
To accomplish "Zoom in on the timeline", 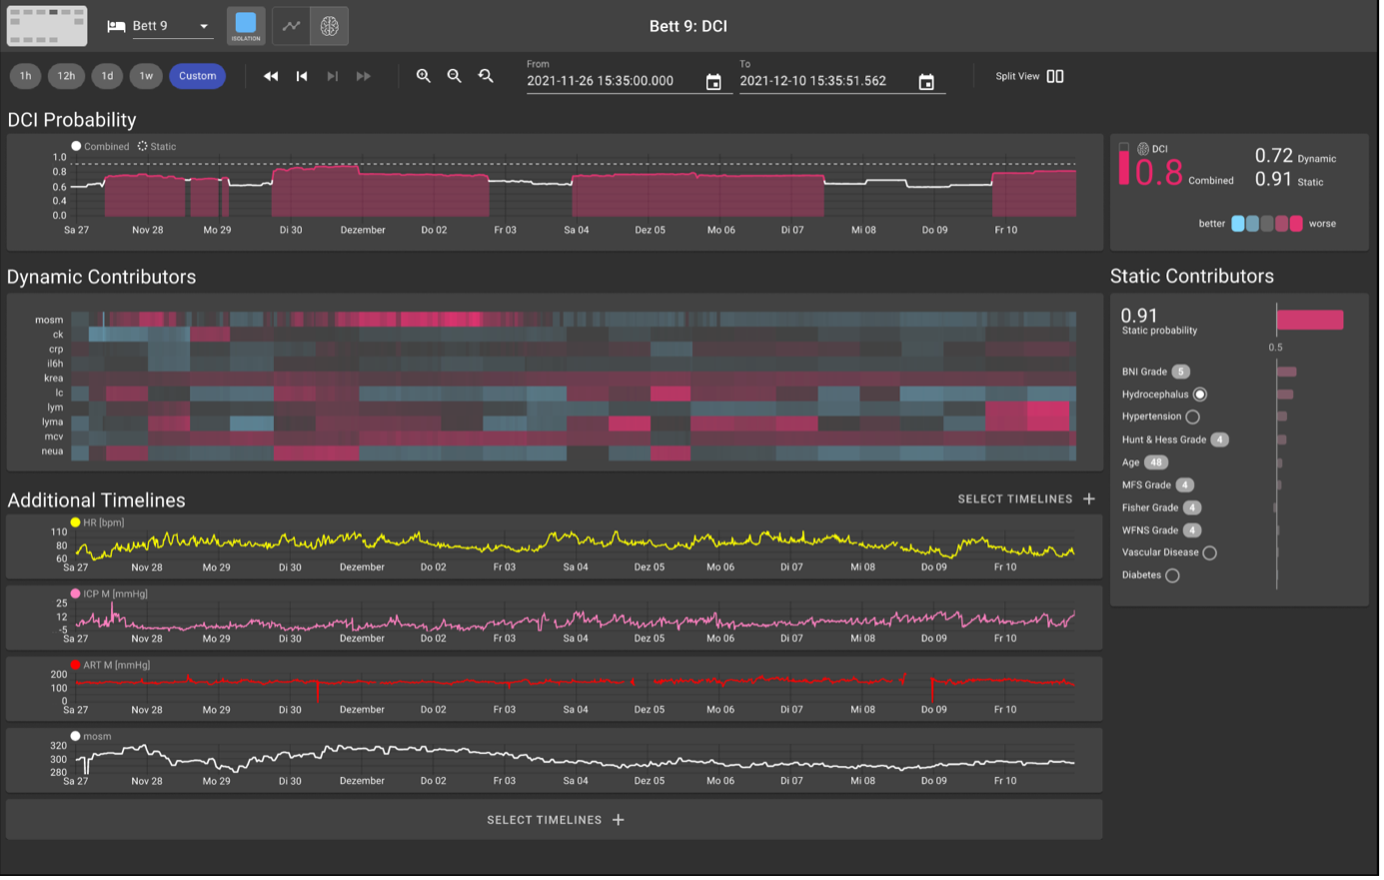I will pos(423,76).
